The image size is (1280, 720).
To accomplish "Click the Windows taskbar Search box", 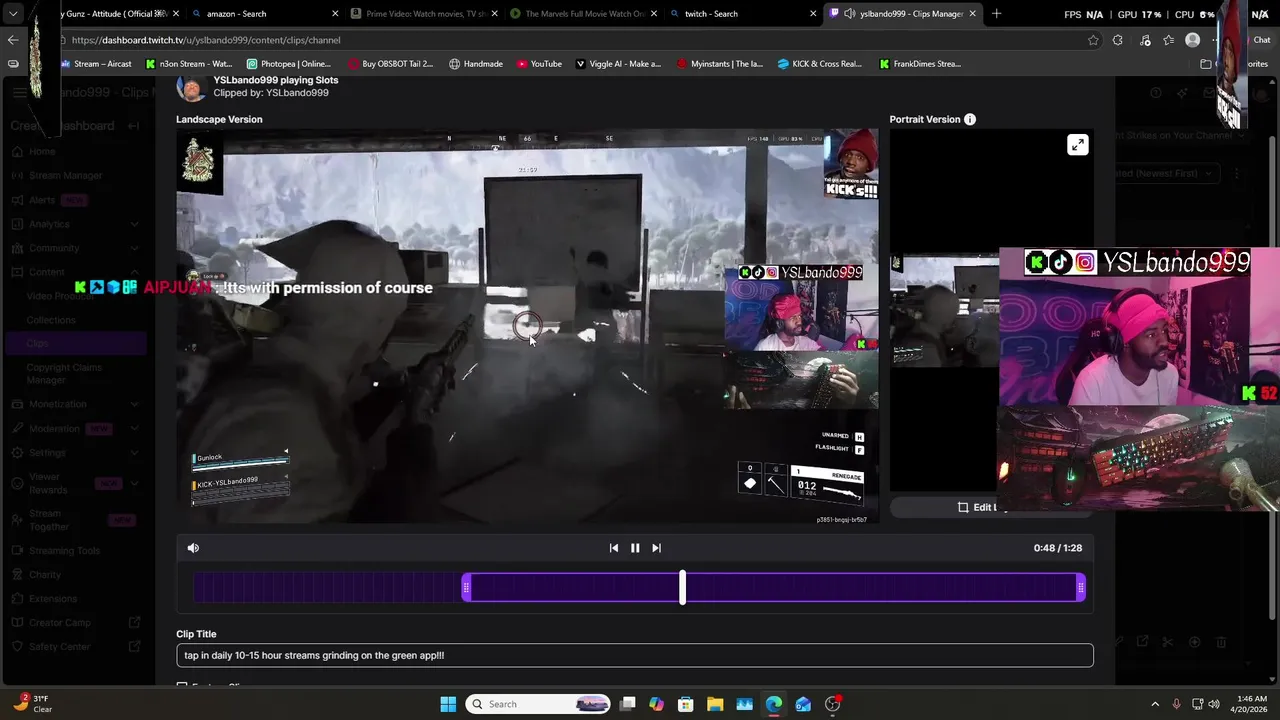I will [538, 704].
